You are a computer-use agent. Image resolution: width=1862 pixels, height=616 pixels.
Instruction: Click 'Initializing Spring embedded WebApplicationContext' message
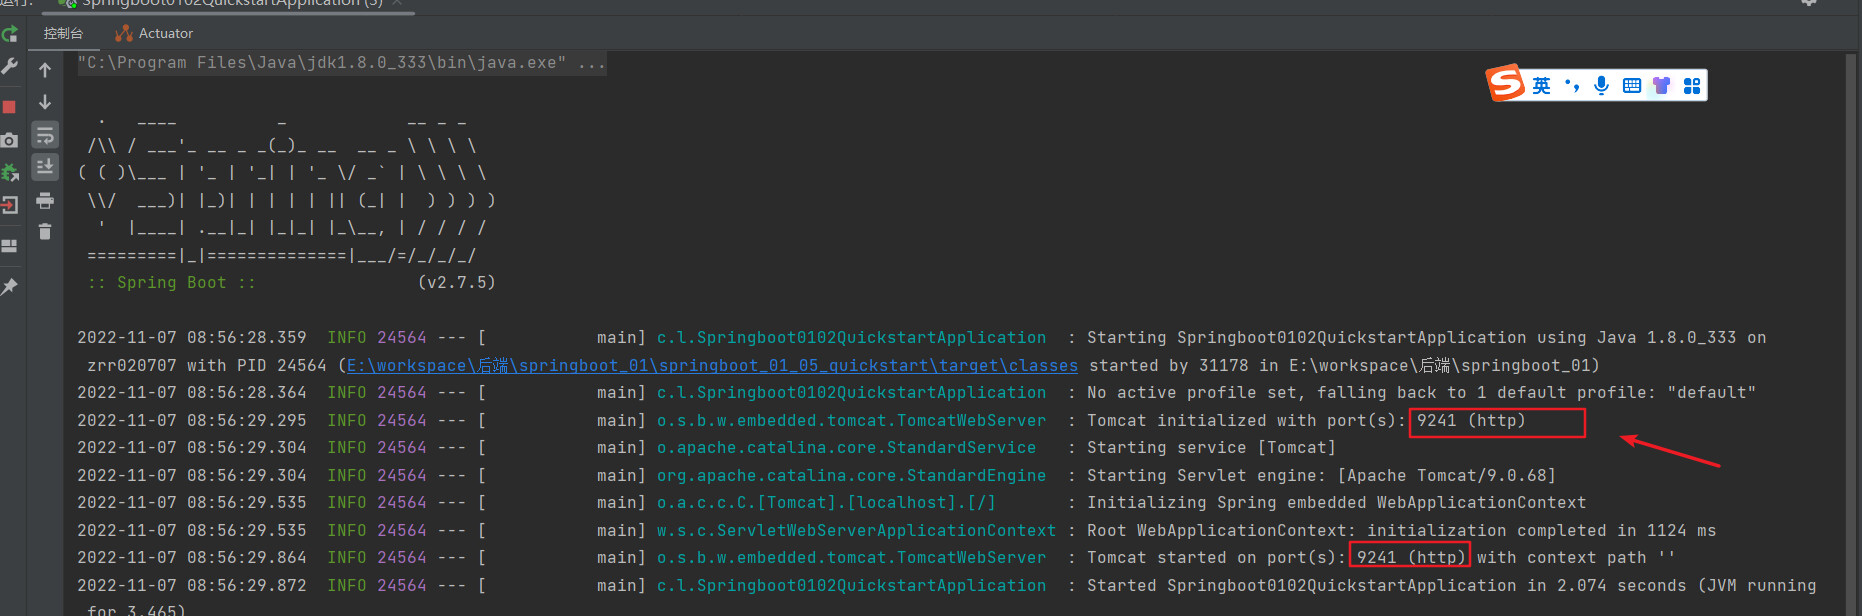(1336, 503)
